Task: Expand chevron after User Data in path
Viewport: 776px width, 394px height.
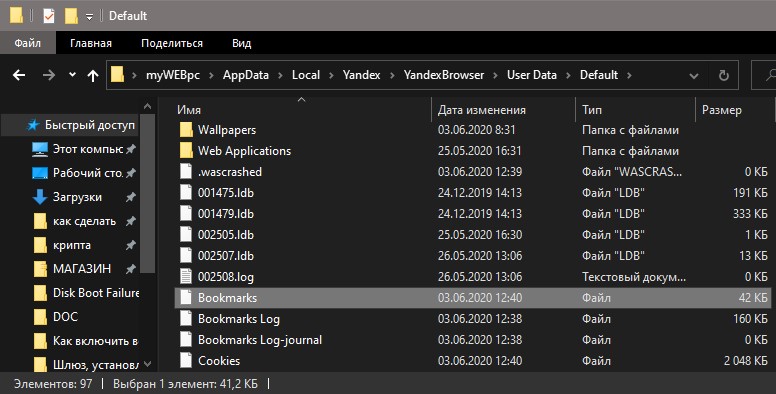Action: (568, 76)
